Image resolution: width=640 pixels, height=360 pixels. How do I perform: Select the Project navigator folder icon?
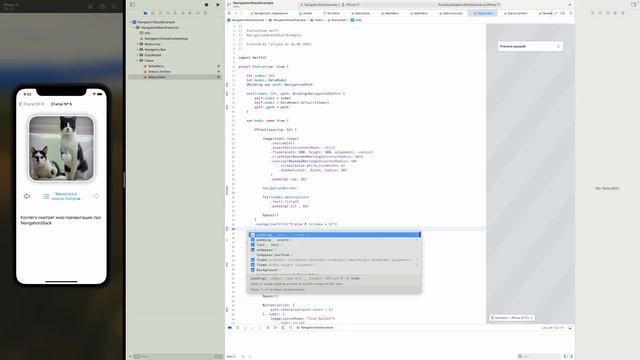145,13
